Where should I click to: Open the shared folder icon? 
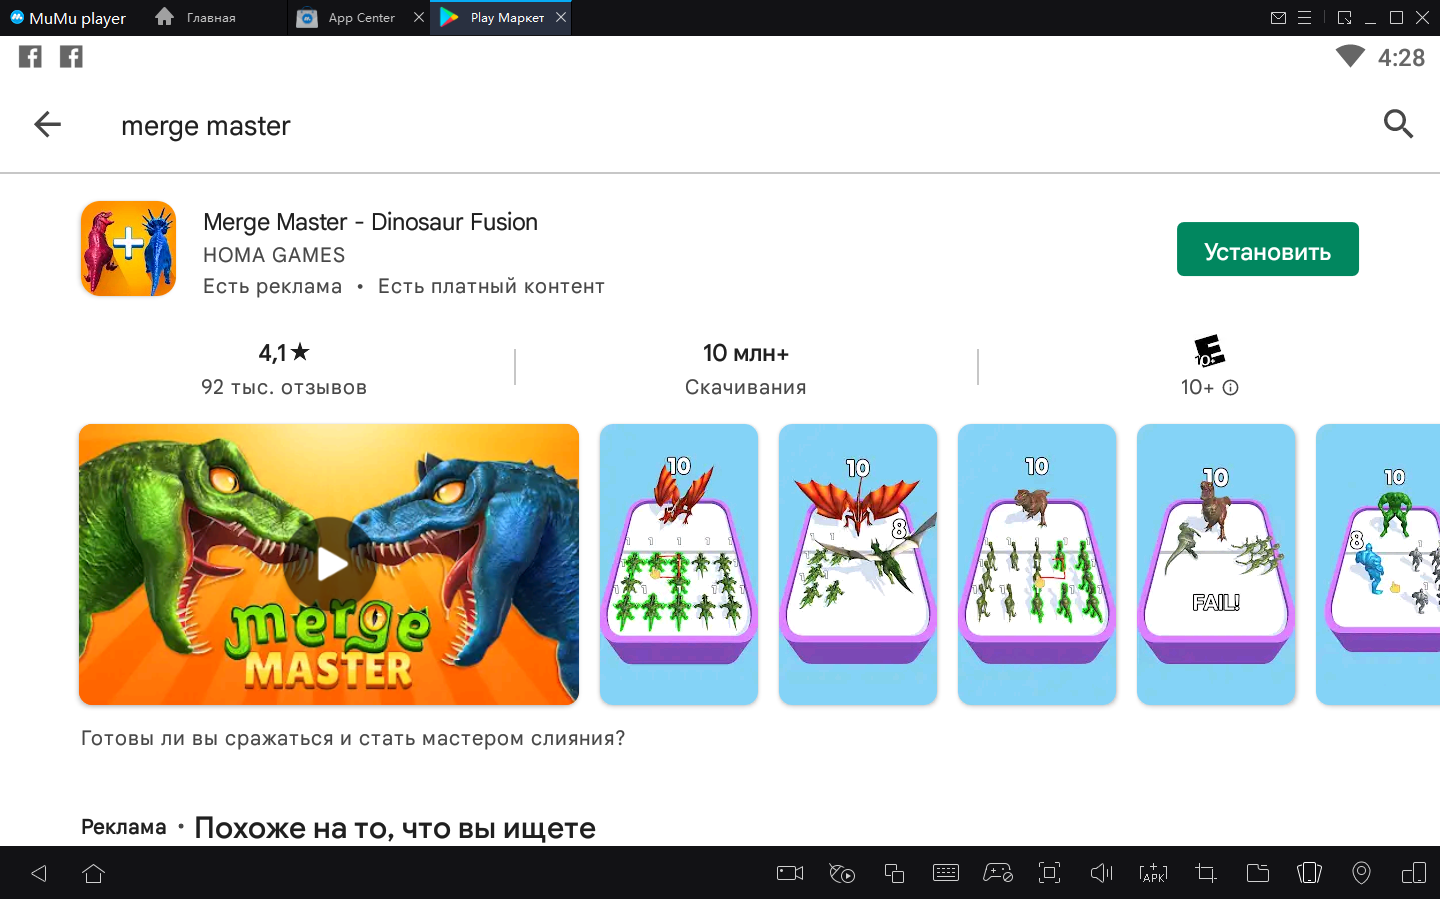[1257, 873]
